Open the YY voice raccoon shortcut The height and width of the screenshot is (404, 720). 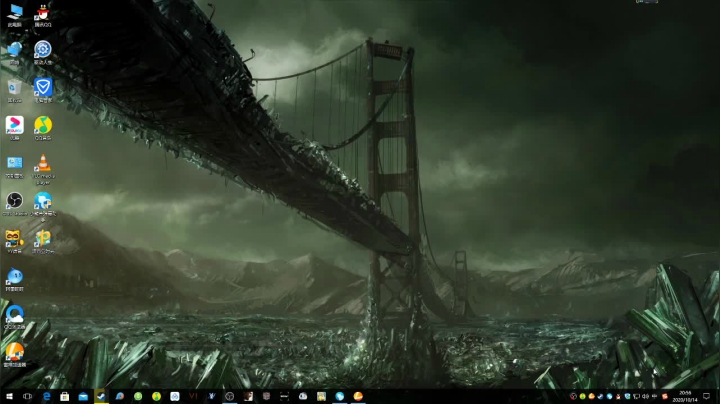point(15,241)
